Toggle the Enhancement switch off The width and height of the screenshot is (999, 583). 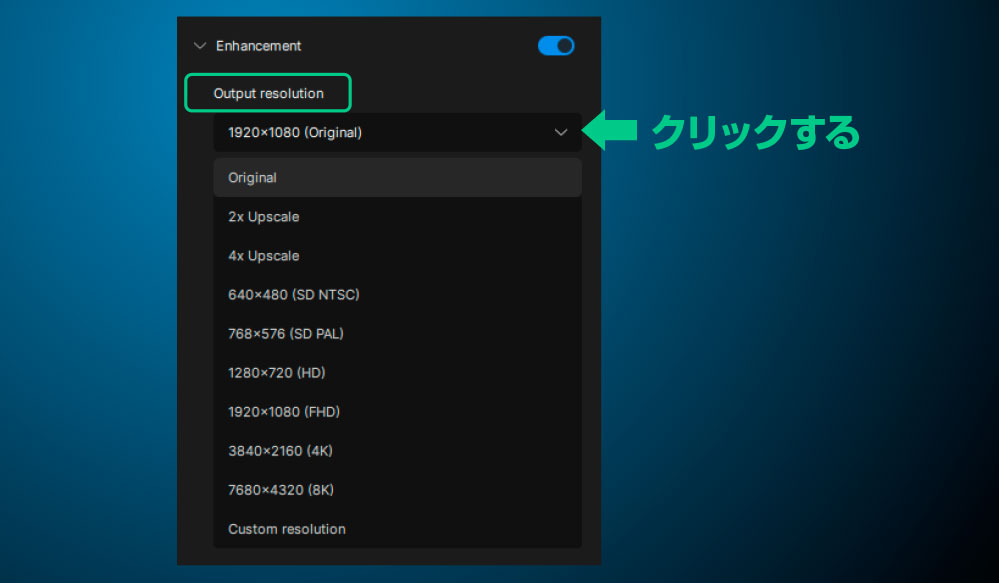click(x=556, y=46)
